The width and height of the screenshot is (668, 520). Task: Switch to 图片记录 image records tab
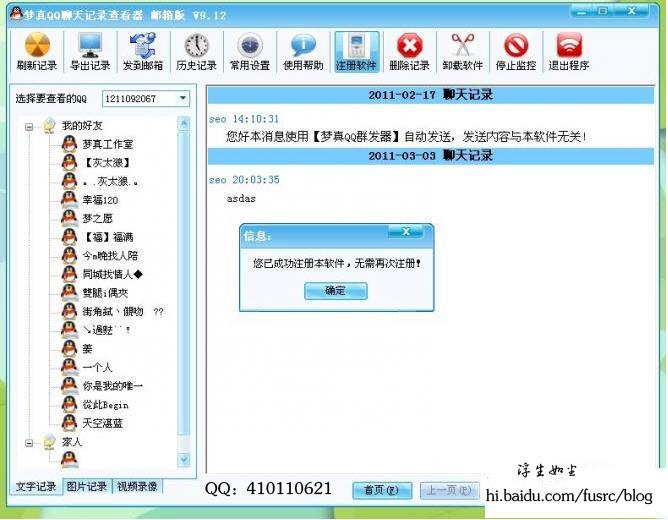tap(86, 486)
